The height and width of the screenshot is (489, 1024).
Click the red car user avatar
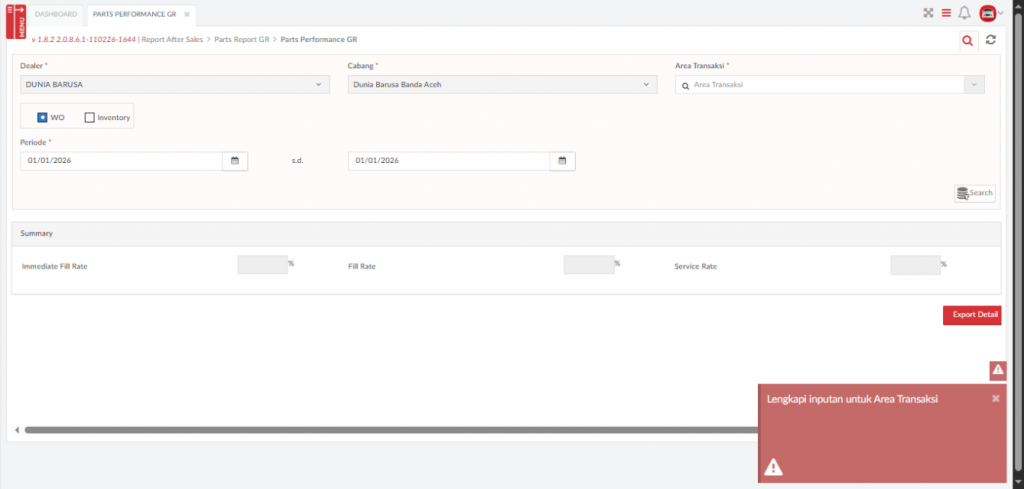click(x=988, y=13)
